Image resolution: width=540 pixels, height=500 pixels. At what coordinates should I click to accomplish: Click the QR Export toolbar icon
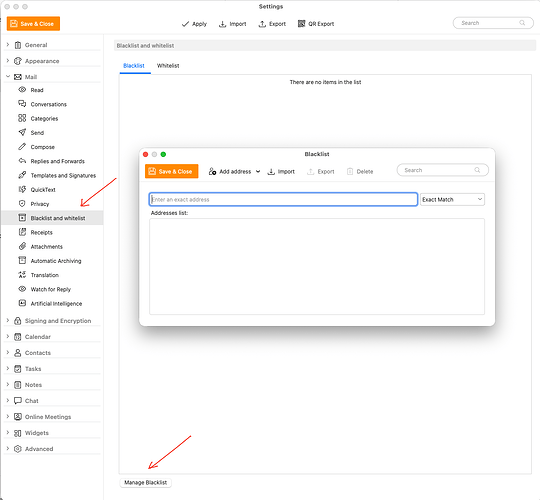point(301,23)
